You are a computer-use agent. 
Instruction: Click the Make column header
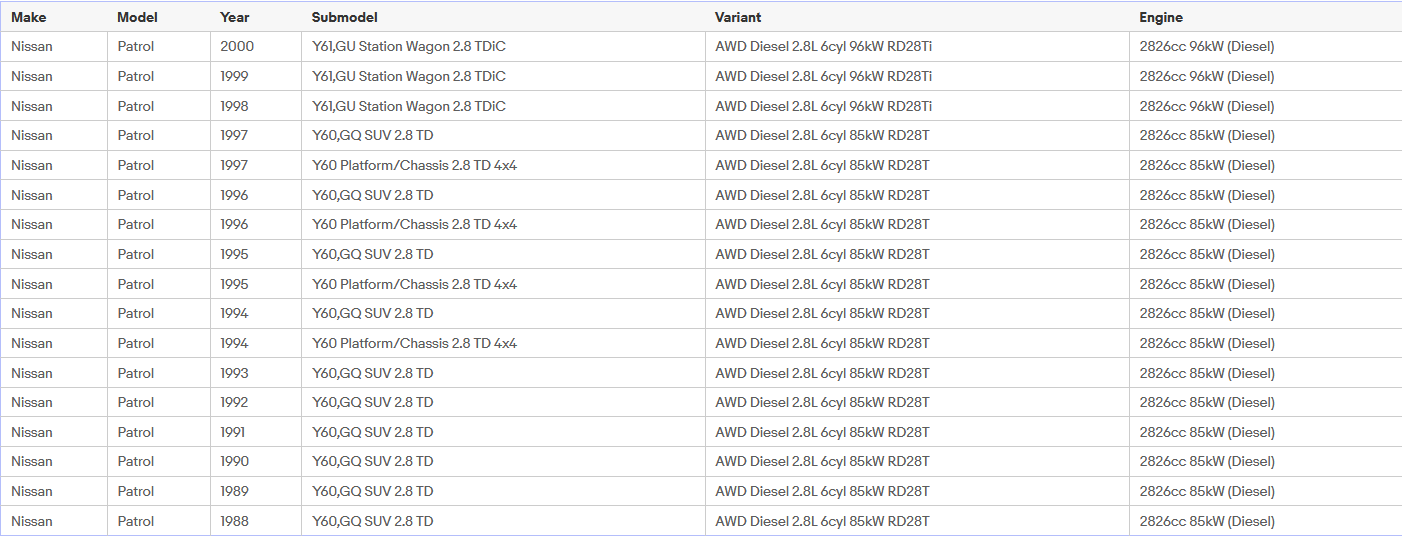coord(54,17)
